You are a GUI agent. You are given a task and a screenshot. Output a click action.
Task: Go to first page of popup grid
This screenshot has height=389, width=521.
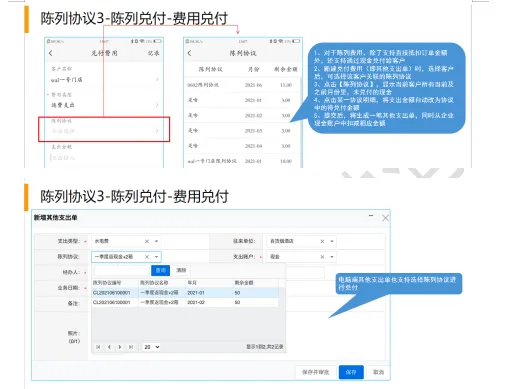coord(98,347)
